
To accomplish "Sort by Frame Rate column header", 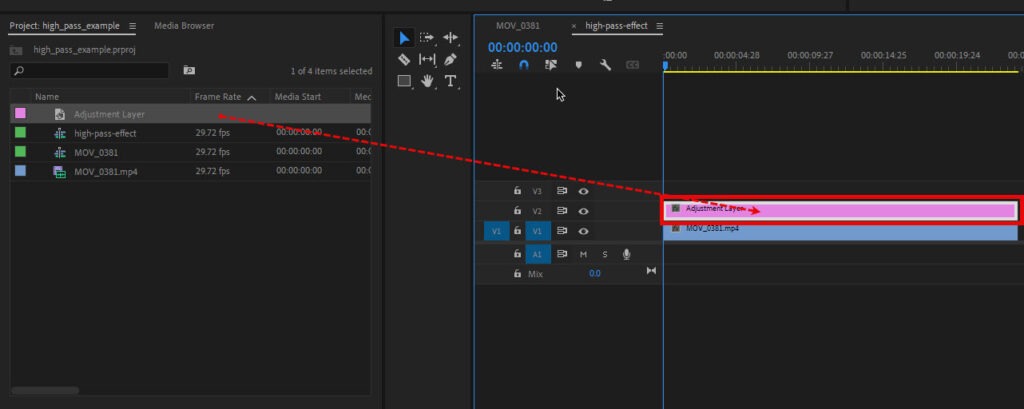I will [217, 97].
